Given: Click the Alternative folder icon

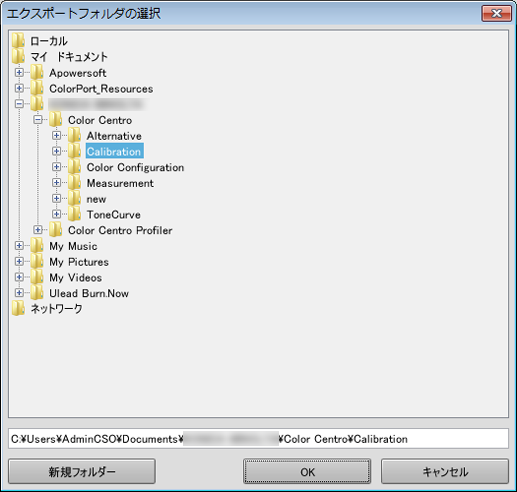Looking at the screenshot, I should coord(74,135).
